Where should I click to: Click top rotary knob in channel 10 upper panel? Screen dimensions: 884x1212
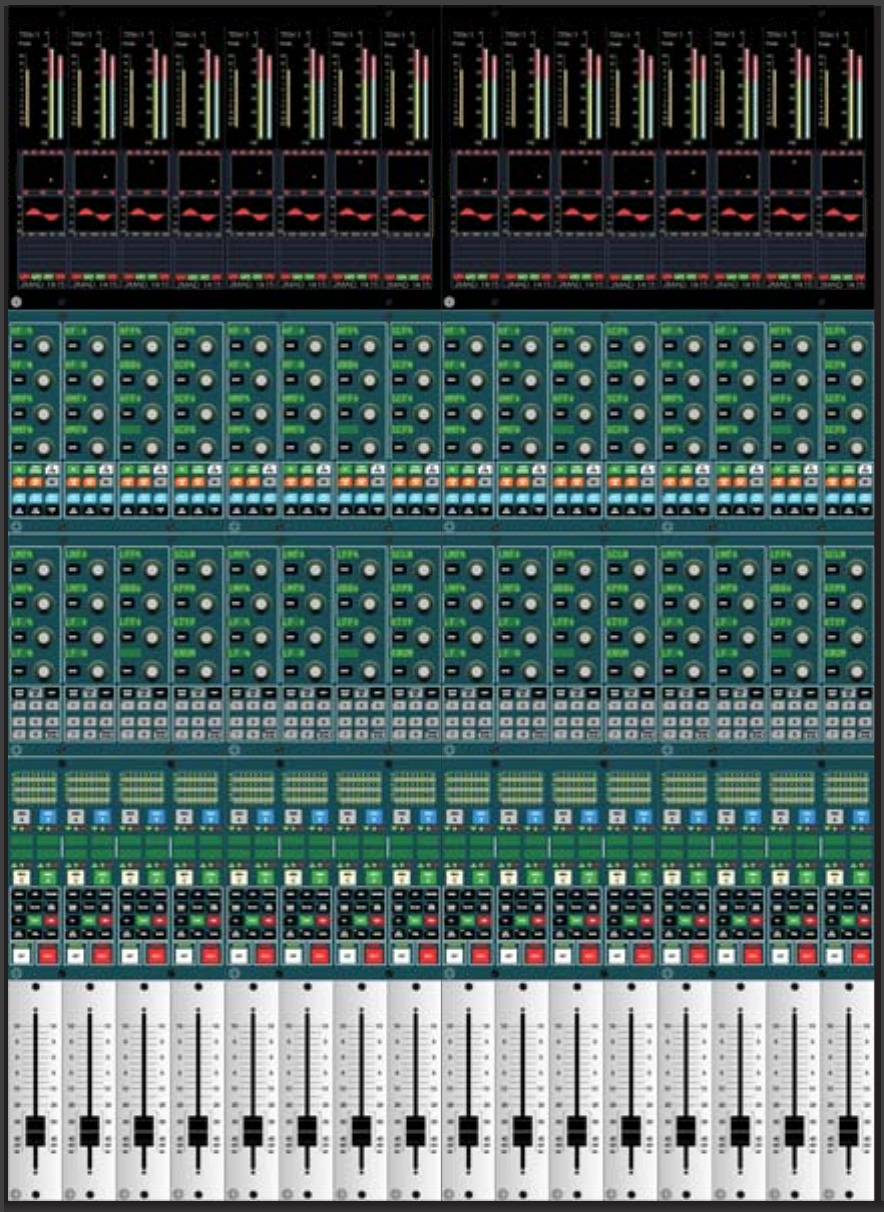point(532,346)
